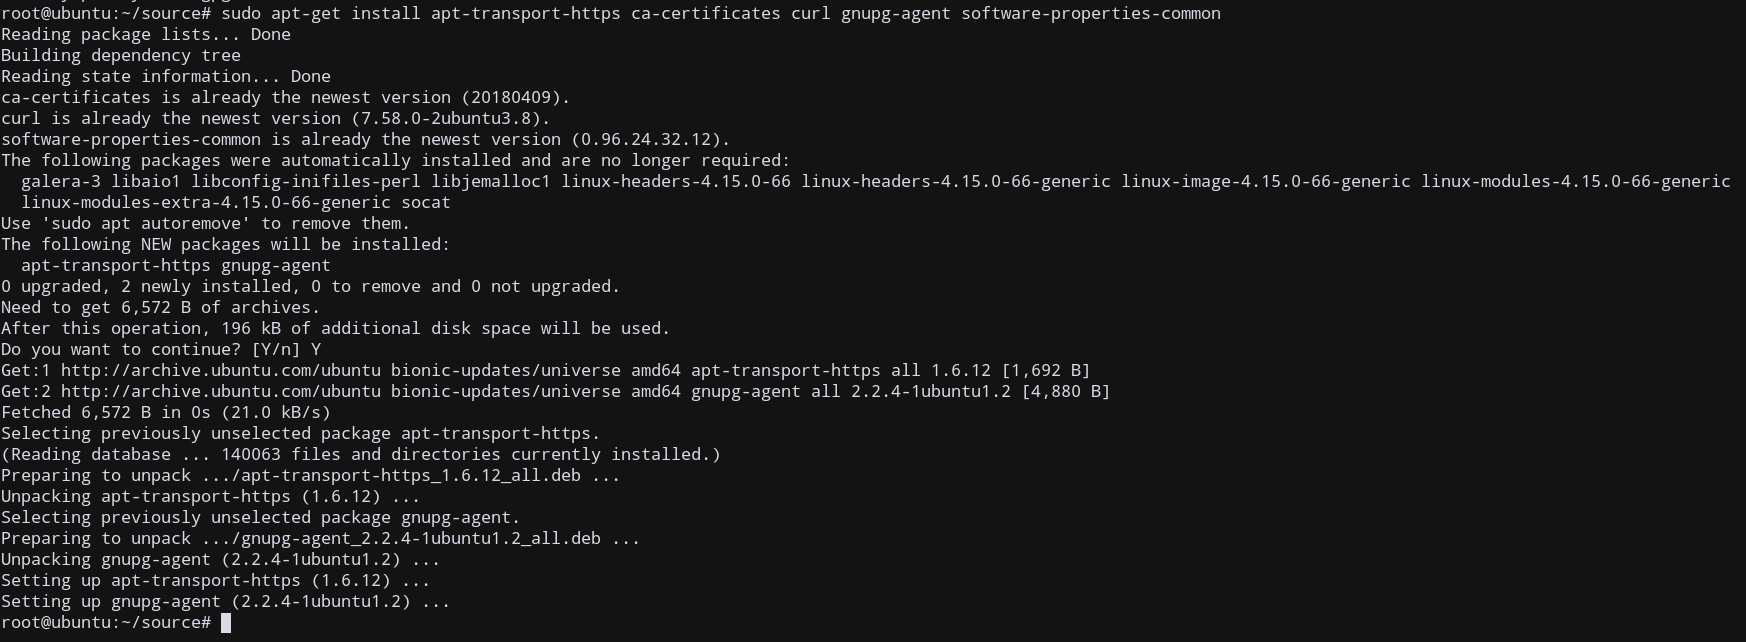Click the 'sudo apt autoremove' hint text
1746x642 pixels.
[x=146, y=223]
